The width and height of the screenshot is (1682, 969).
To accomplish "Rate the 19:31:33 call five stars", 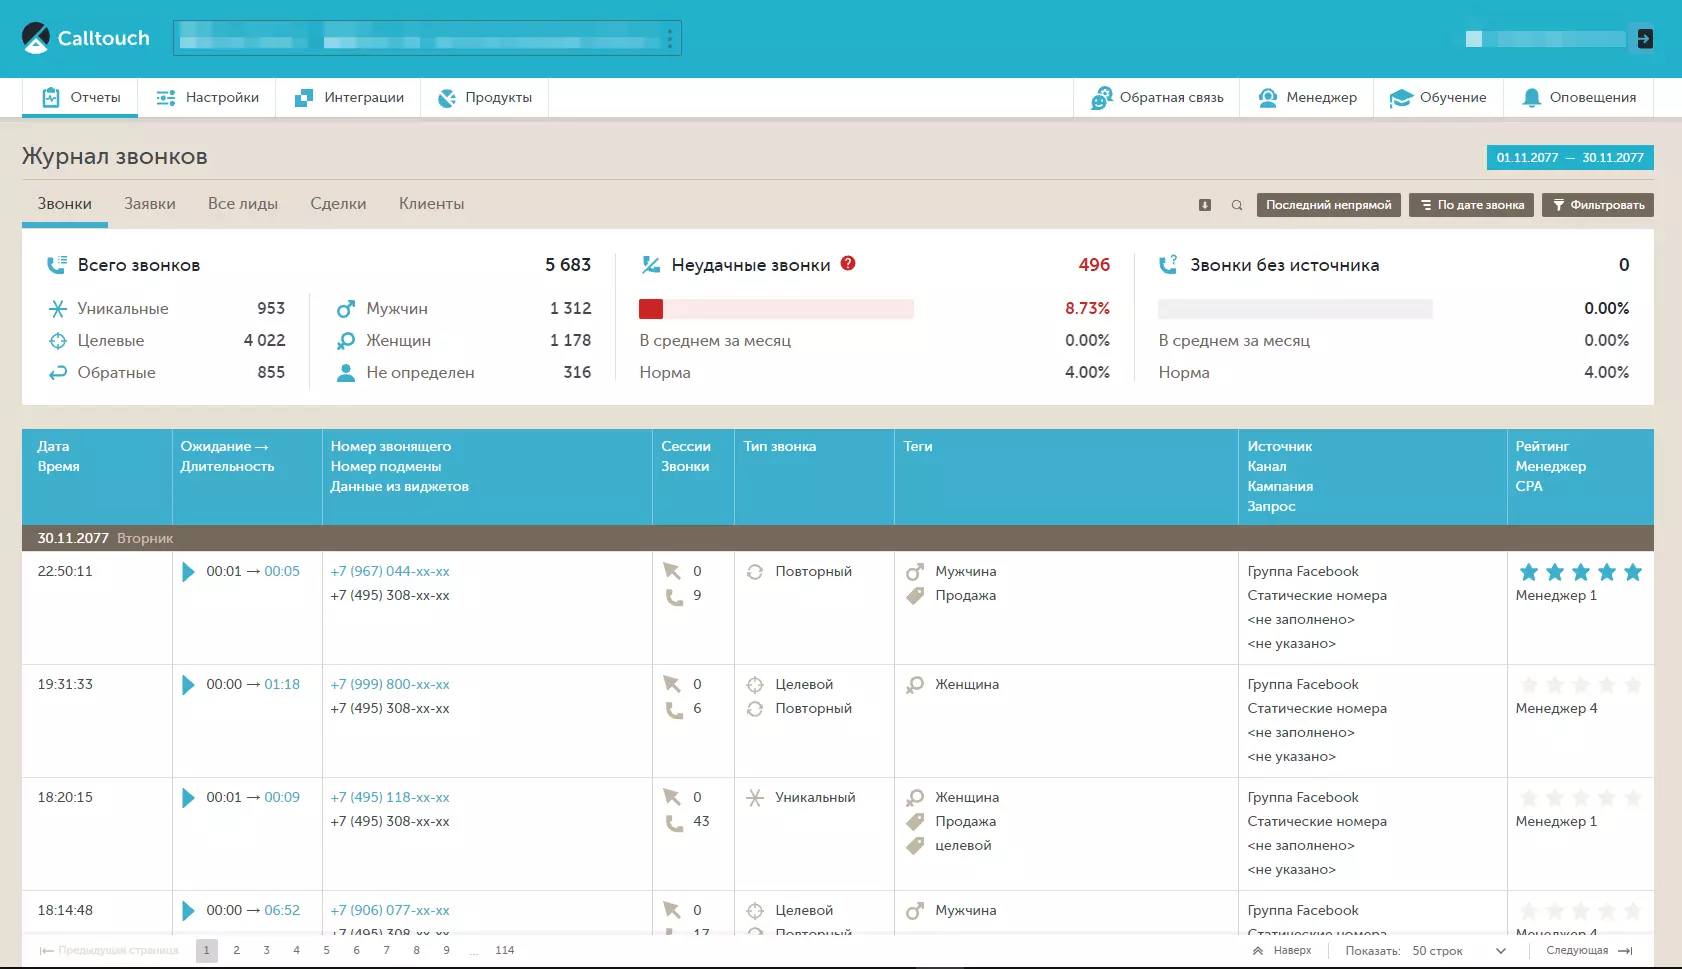I will click(1631, 686).
